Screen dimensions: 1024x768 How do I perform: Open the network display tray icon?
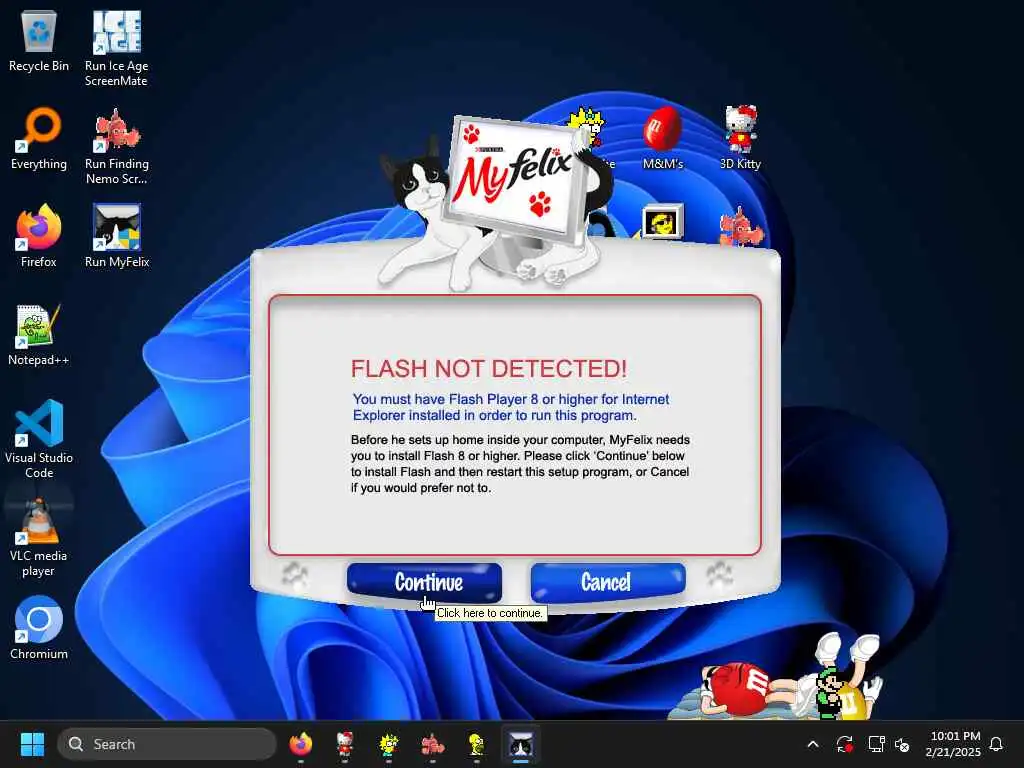(876, 744)
